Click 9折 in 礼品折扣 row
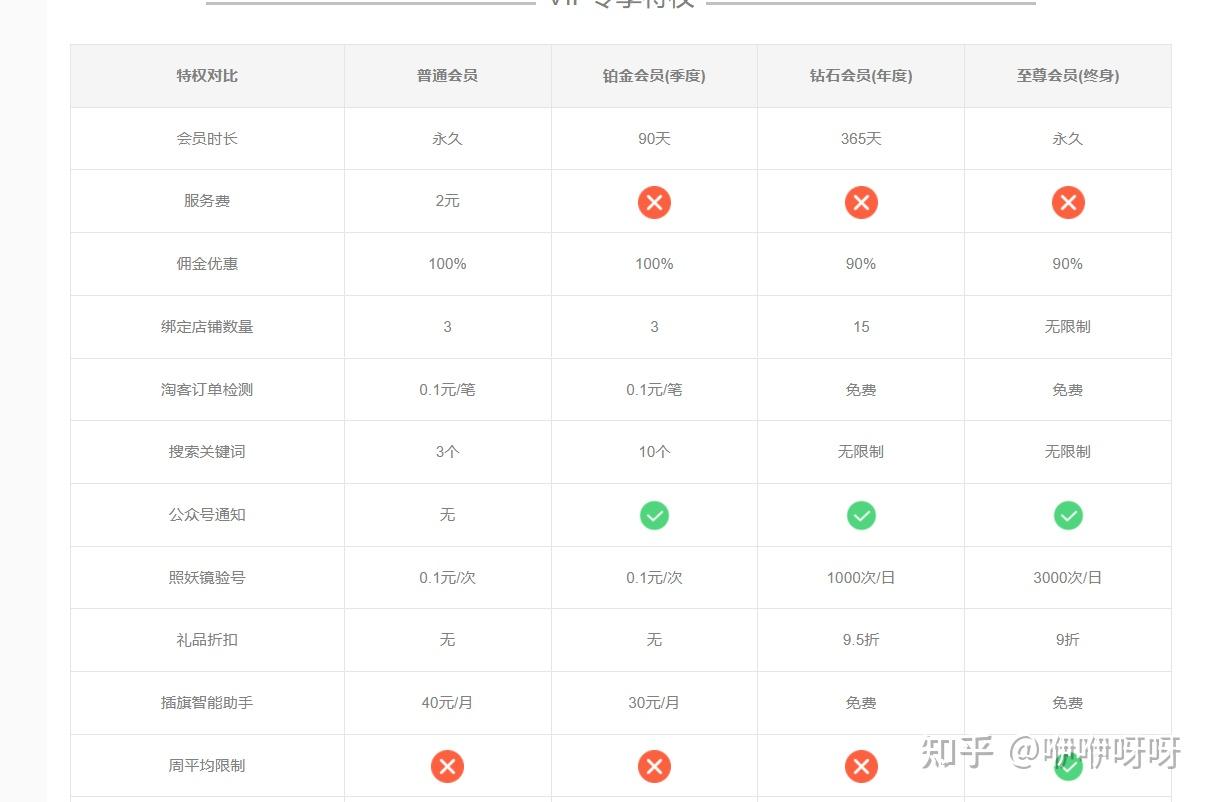This screenshot has width=1211, height=802. click(x=1068, y=640)
